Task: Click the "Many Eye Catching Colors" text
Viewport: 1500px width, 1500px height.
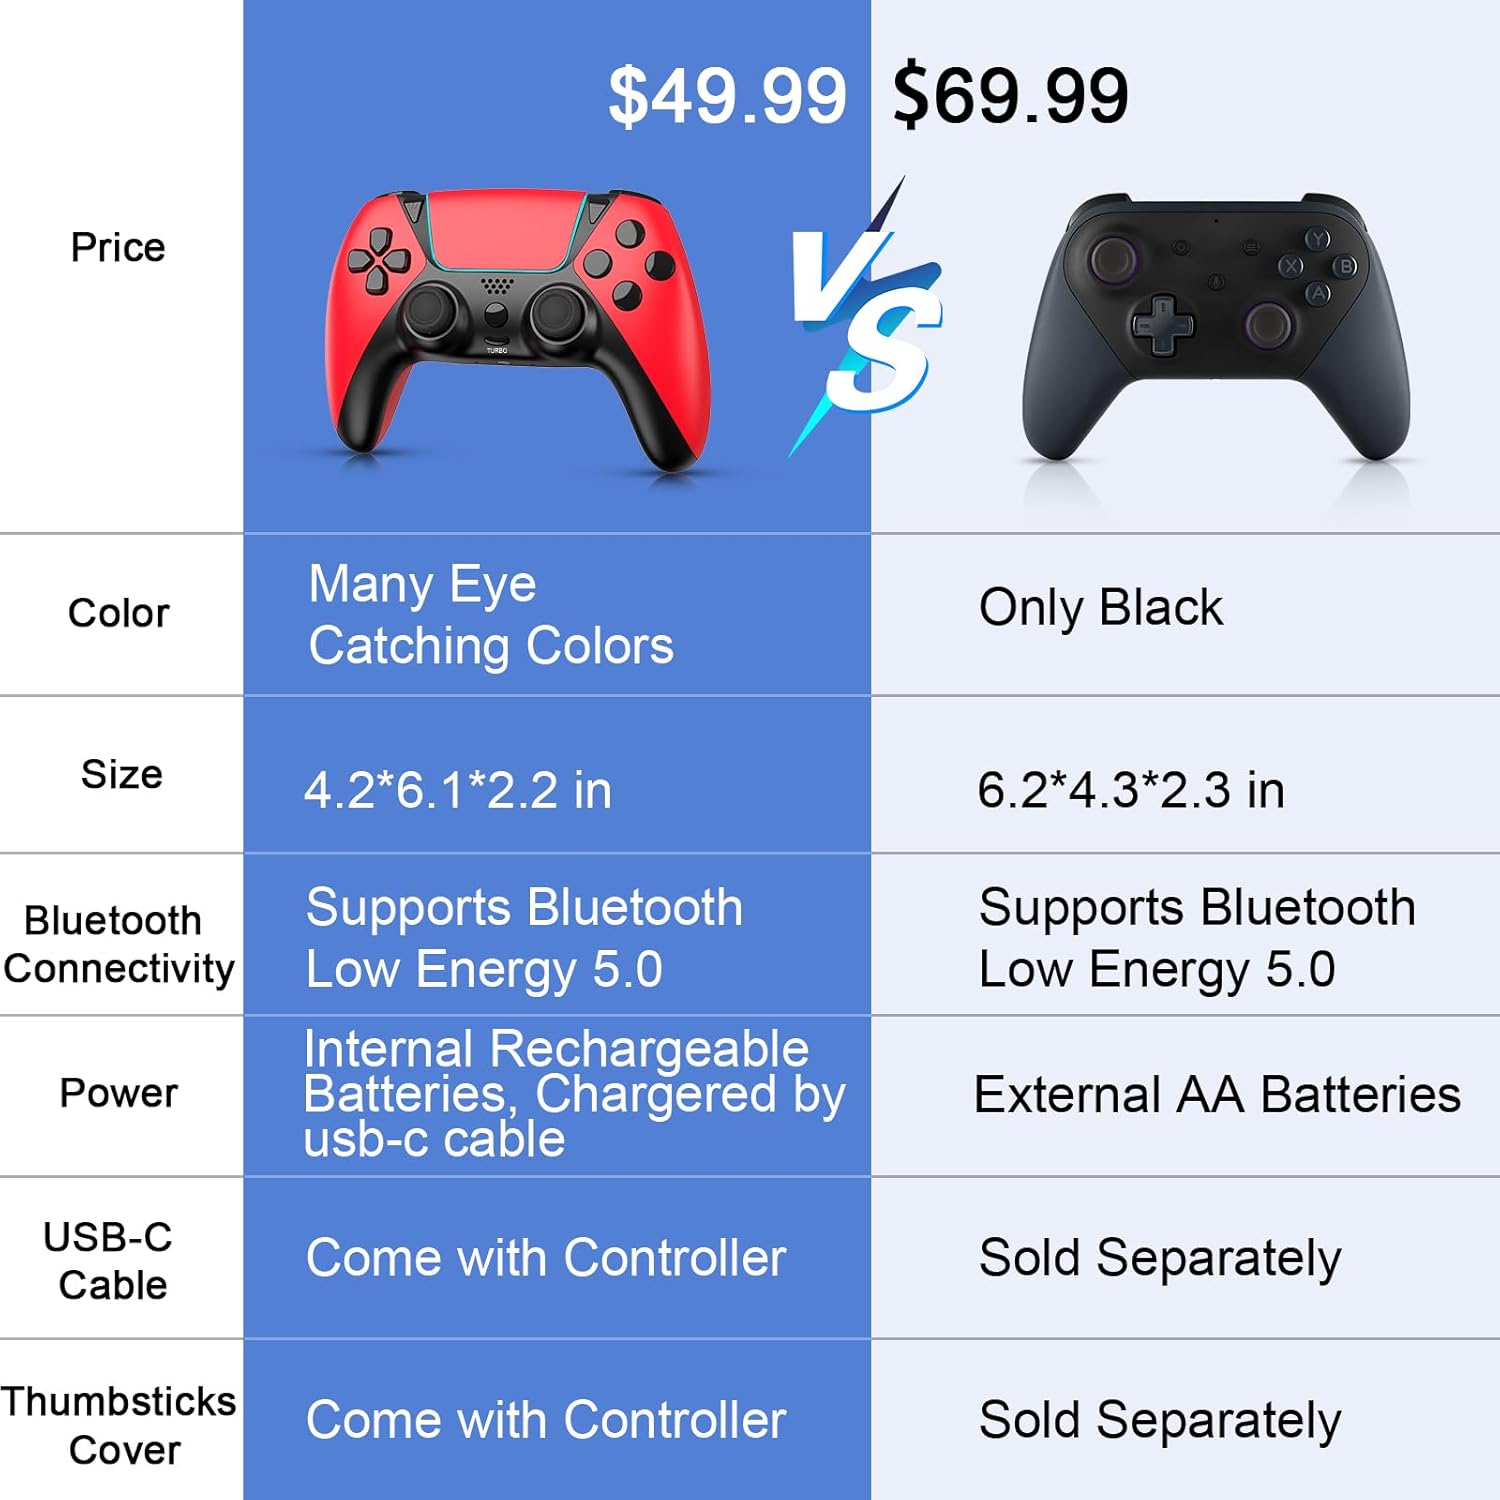Action: [x=490, y=614]
